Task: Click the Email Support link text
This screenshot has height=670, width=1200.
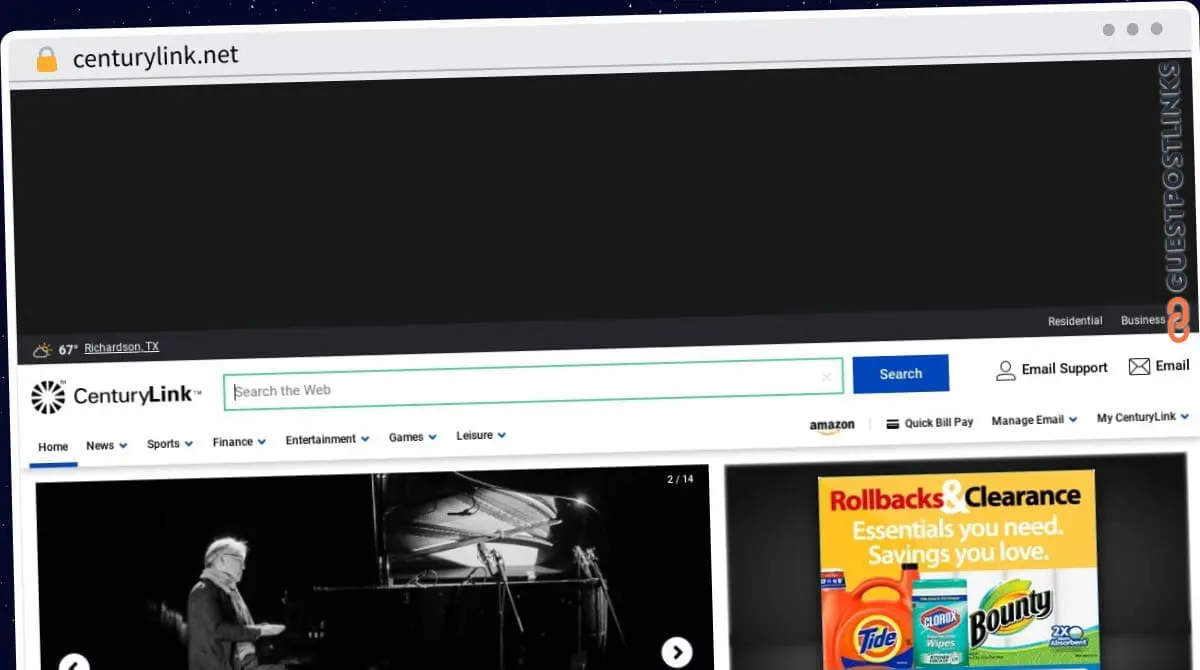Action: 1064,368
